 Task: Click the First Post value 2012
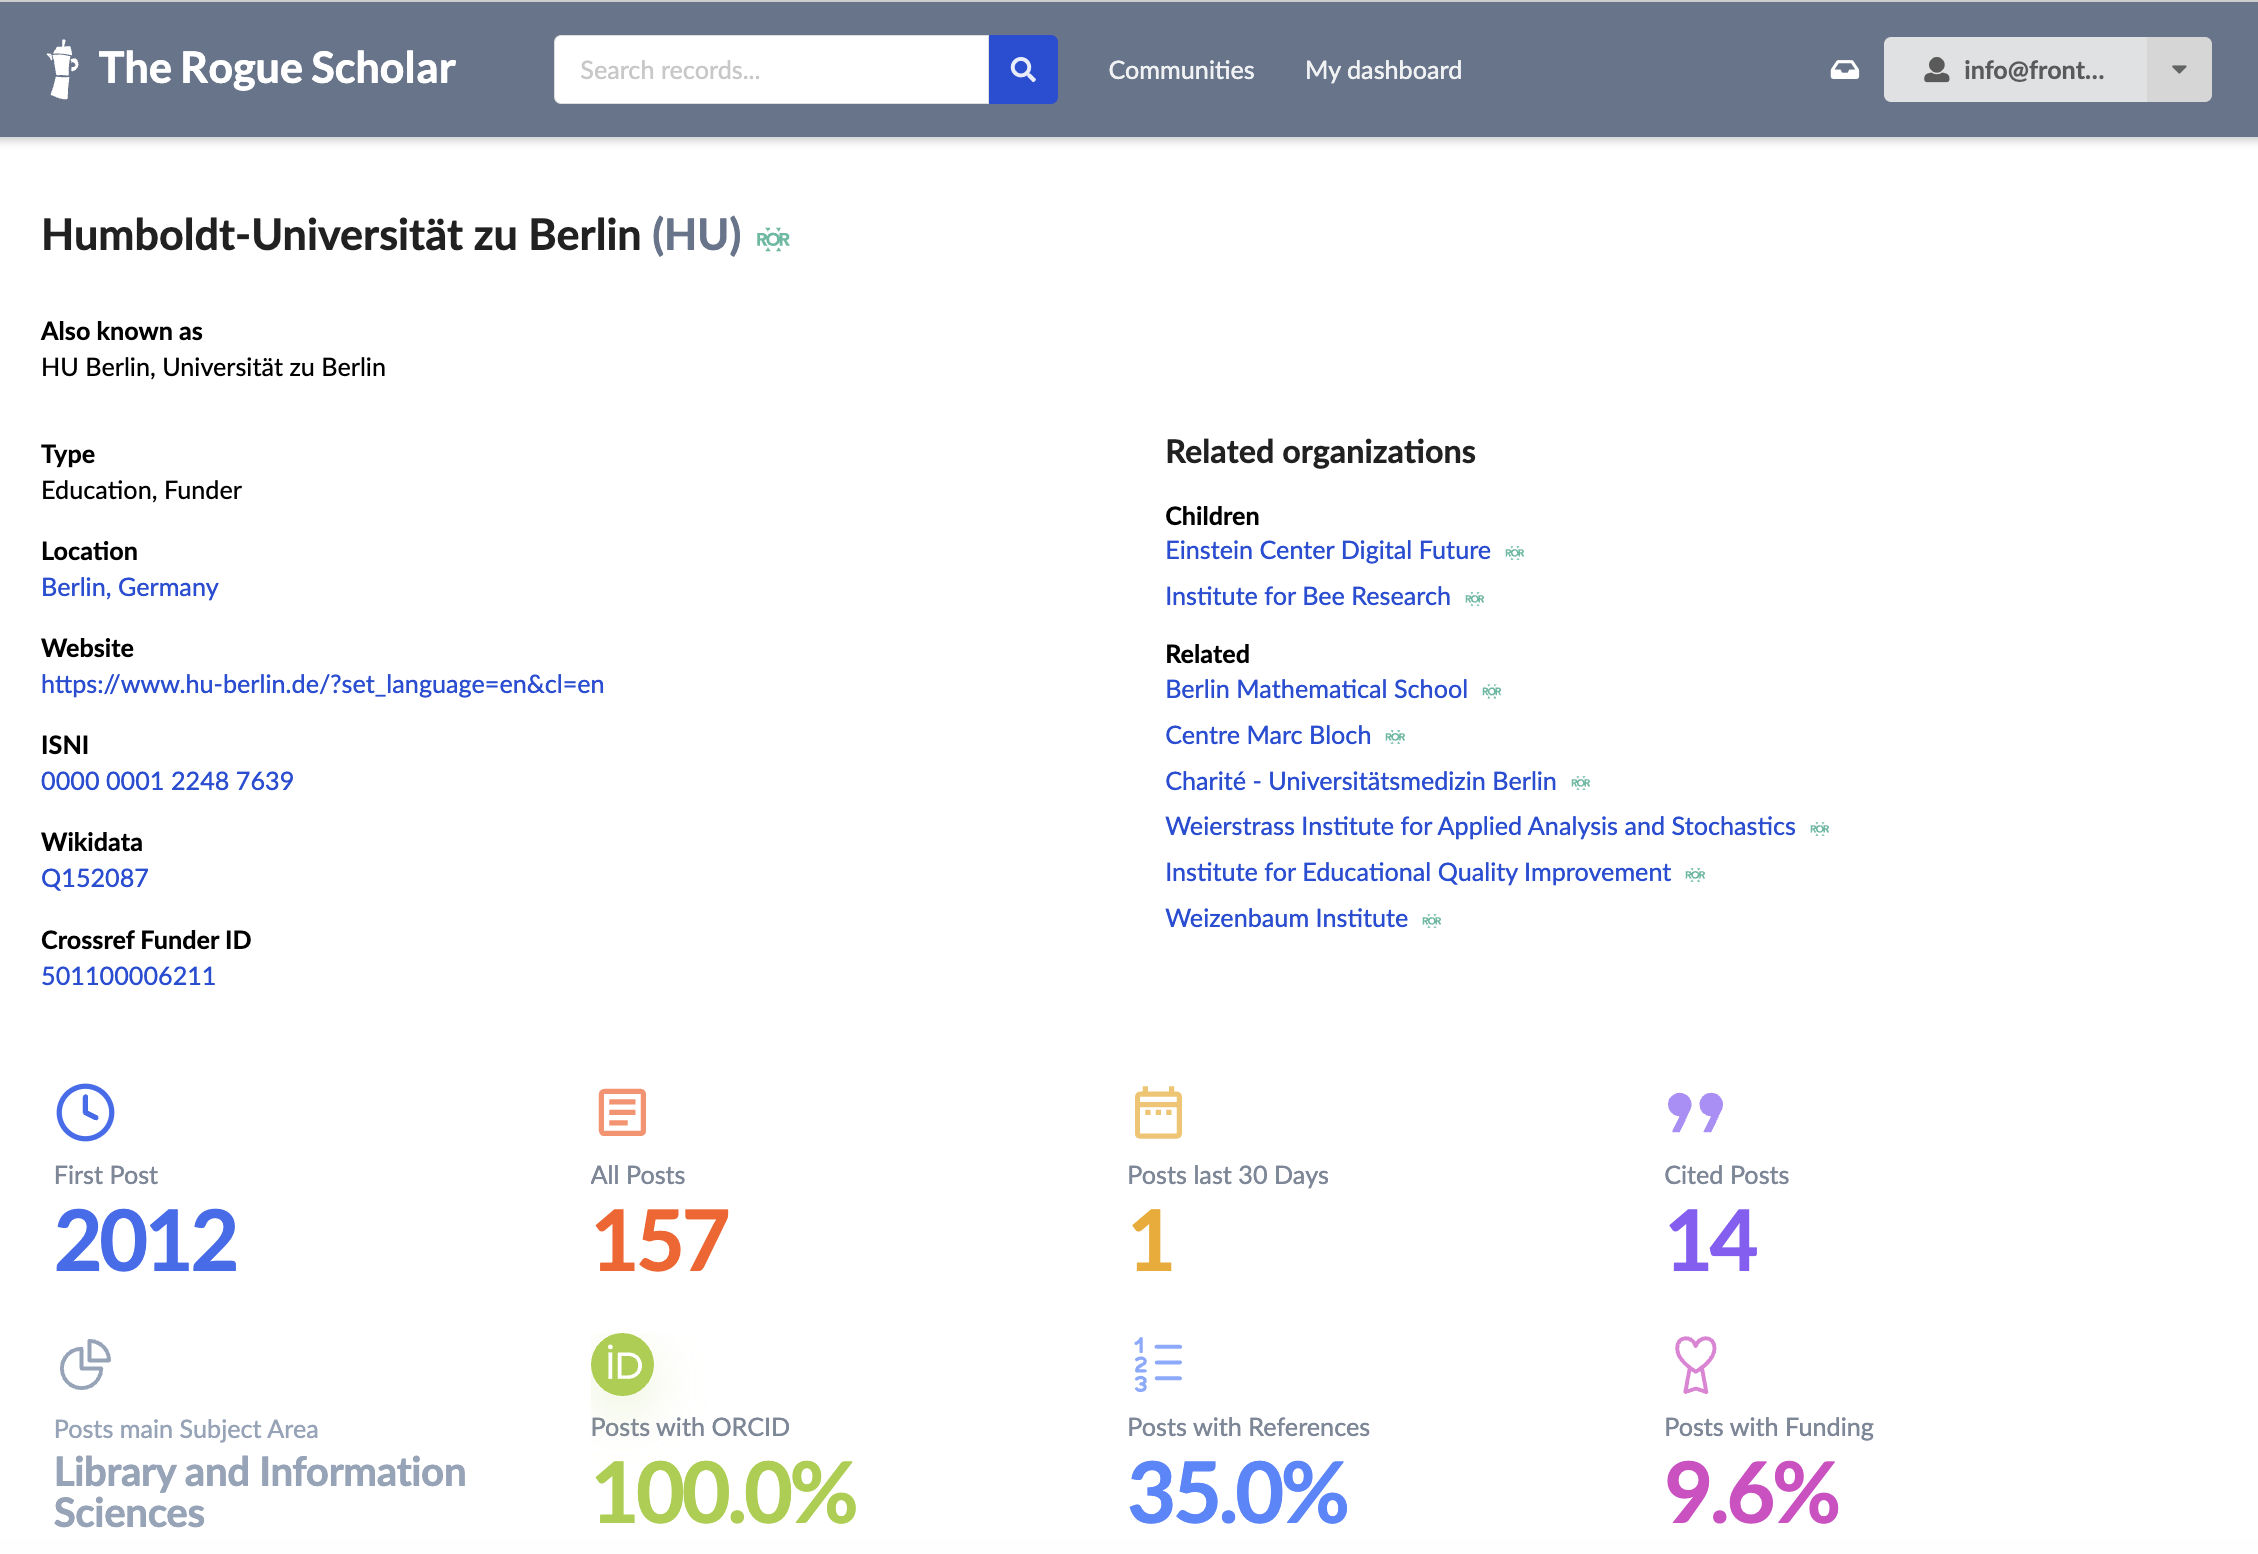pyautogui.click(x=146, y=1240)
